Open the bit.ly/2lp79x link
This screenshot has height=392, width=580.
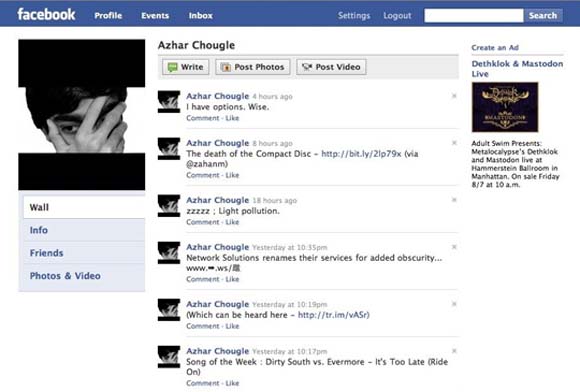[x=361, y=154]
